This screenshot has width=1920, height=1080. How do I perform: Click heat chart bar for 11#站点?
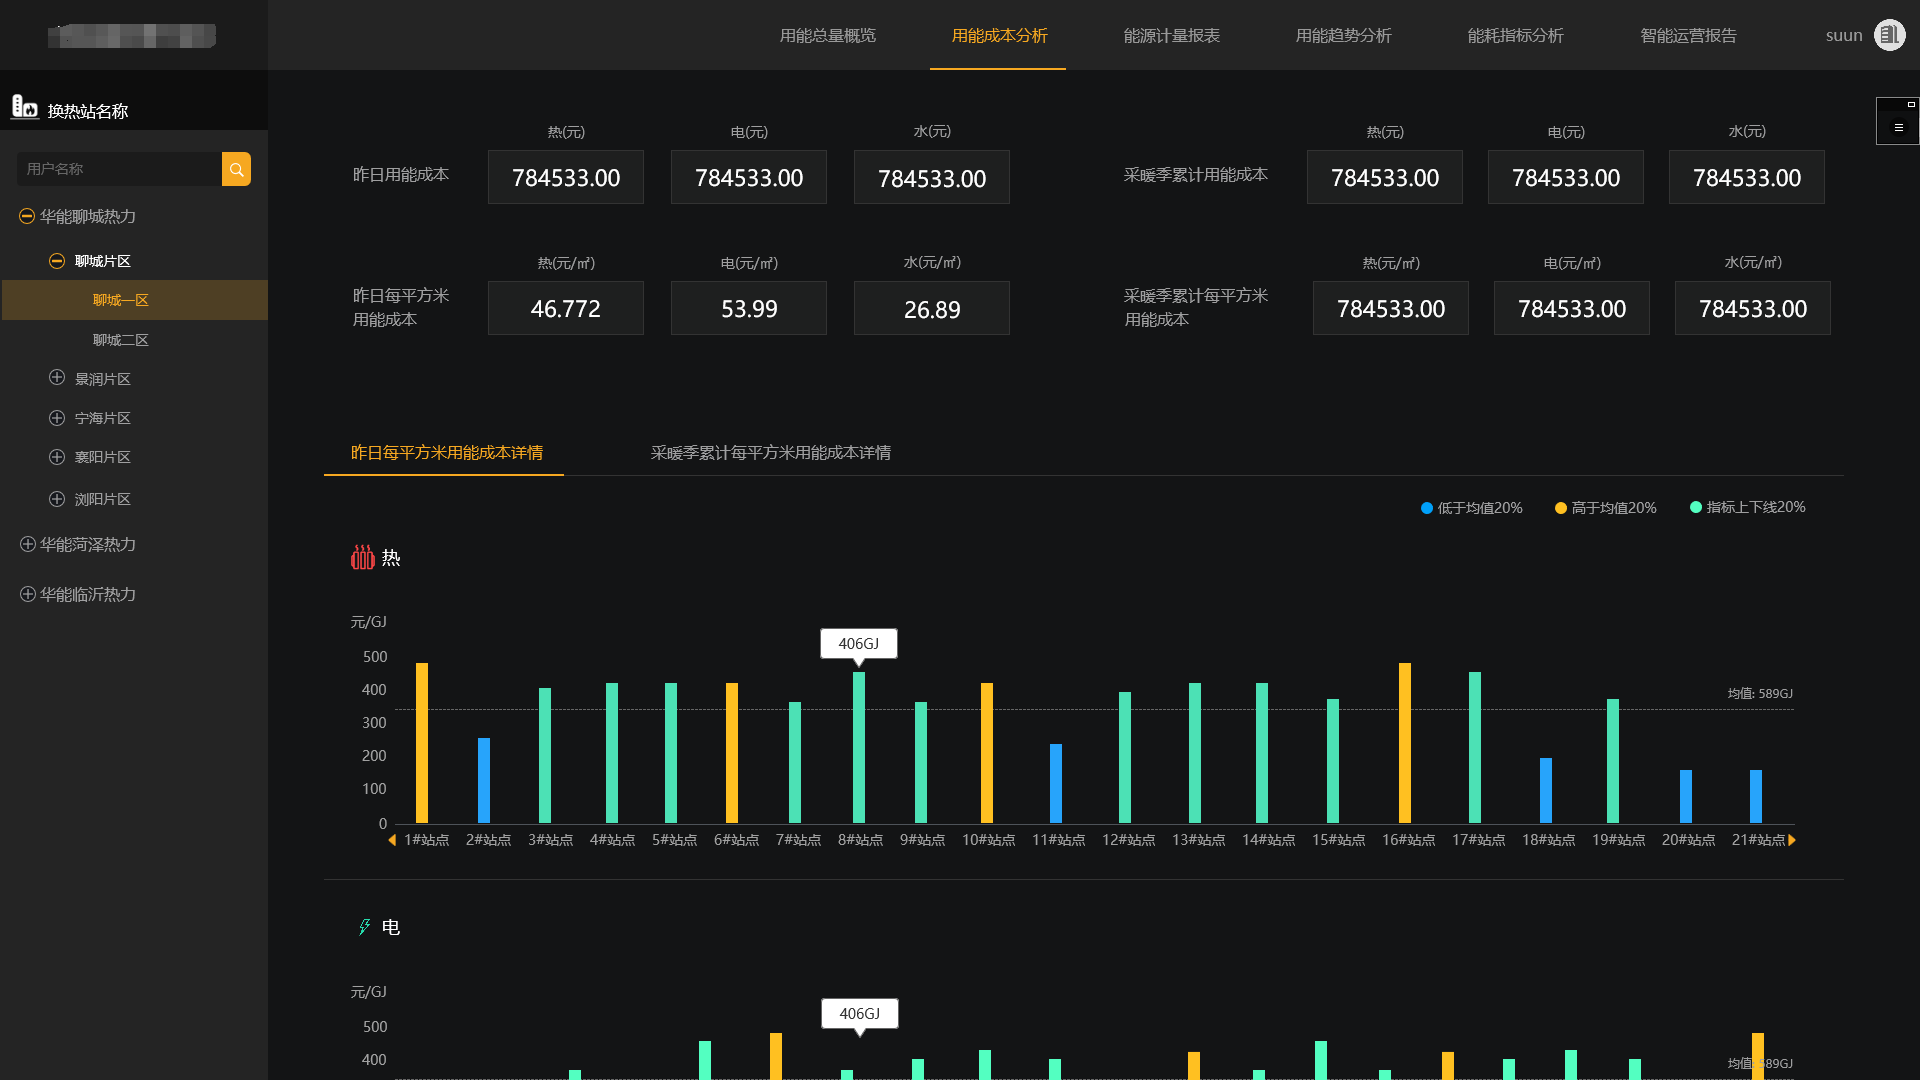click(x=1056, y=783)
